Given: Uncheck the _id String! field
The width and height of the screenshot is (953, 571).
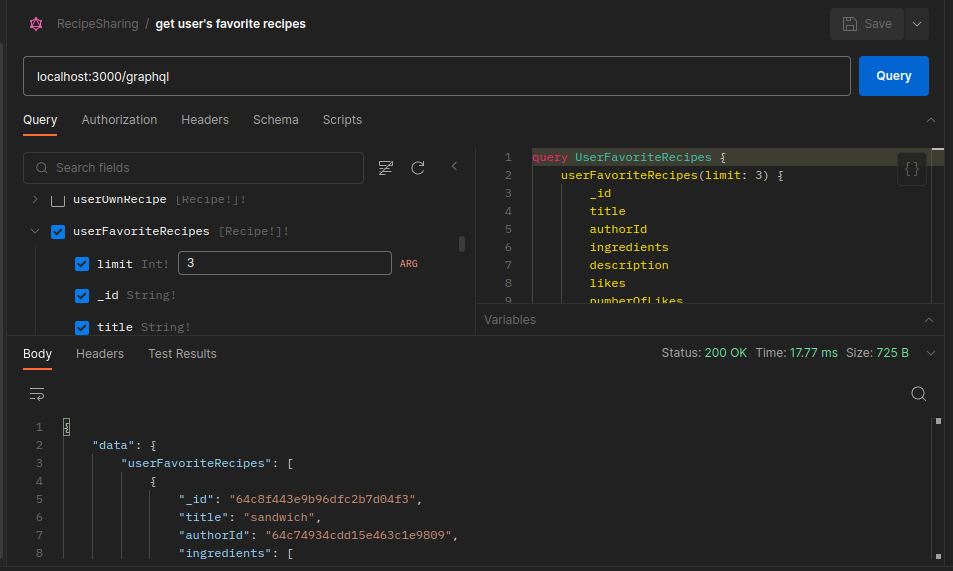Looking at the screenshot, I should 81,296.
